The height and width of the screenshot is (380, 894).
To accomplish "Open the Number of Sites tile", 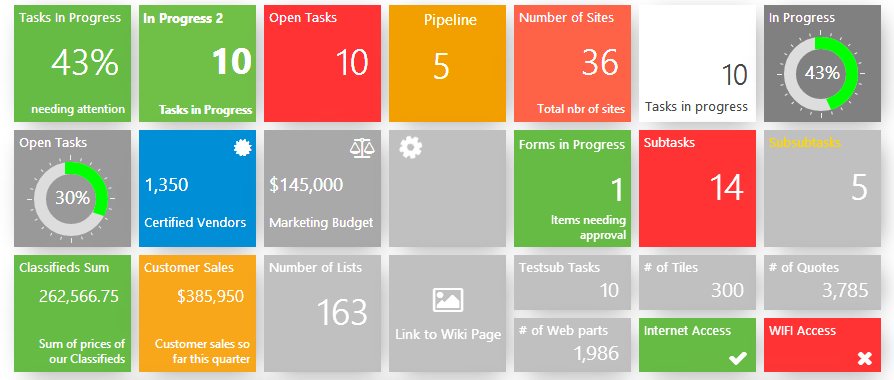I will pos(572,63).
